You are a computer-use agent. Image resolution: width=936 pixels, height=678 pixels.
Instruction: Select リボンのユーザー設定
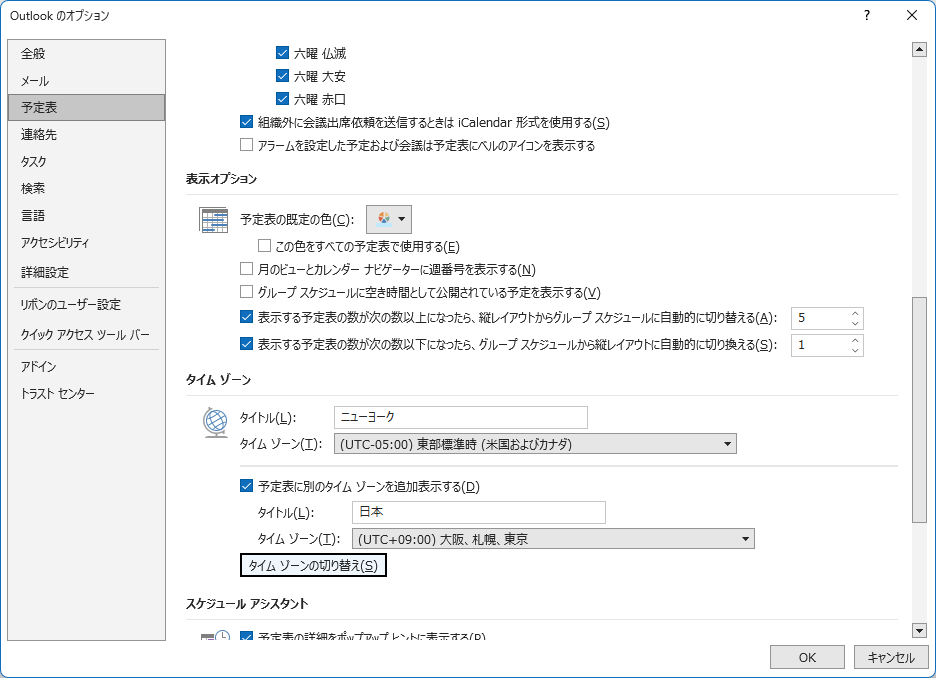pos(87,304)
